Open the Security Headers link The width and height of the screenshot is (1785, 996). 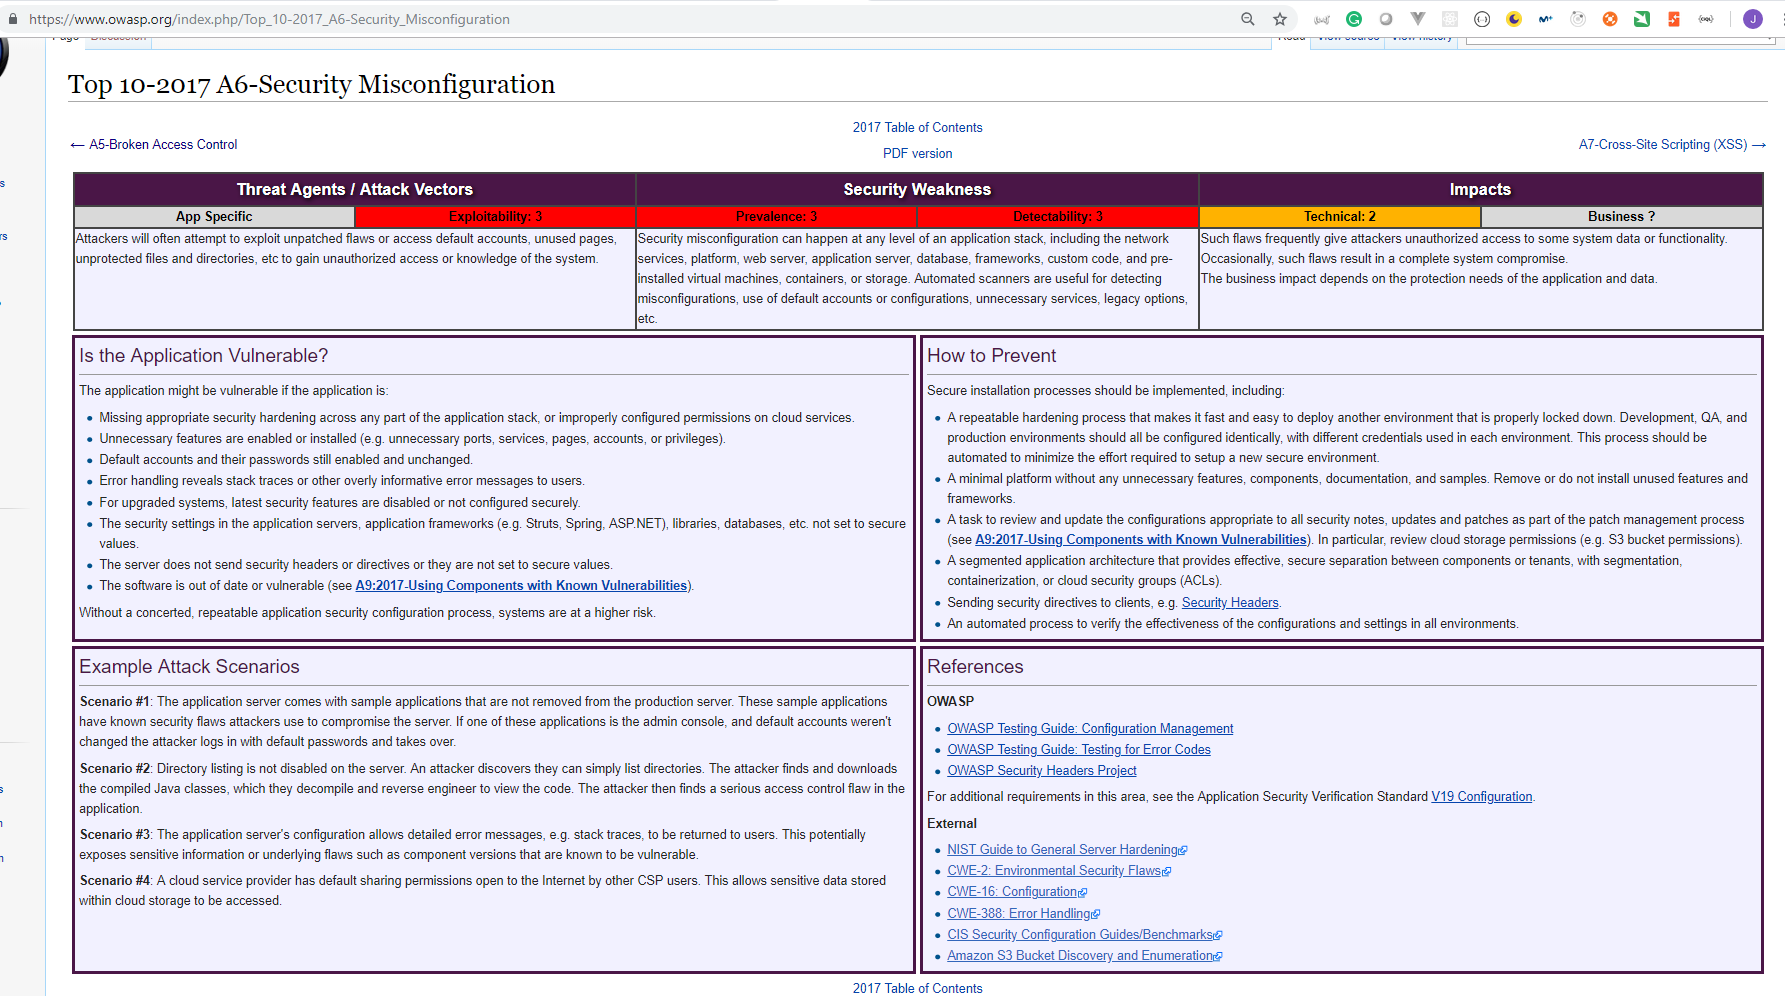point(1230,603)
